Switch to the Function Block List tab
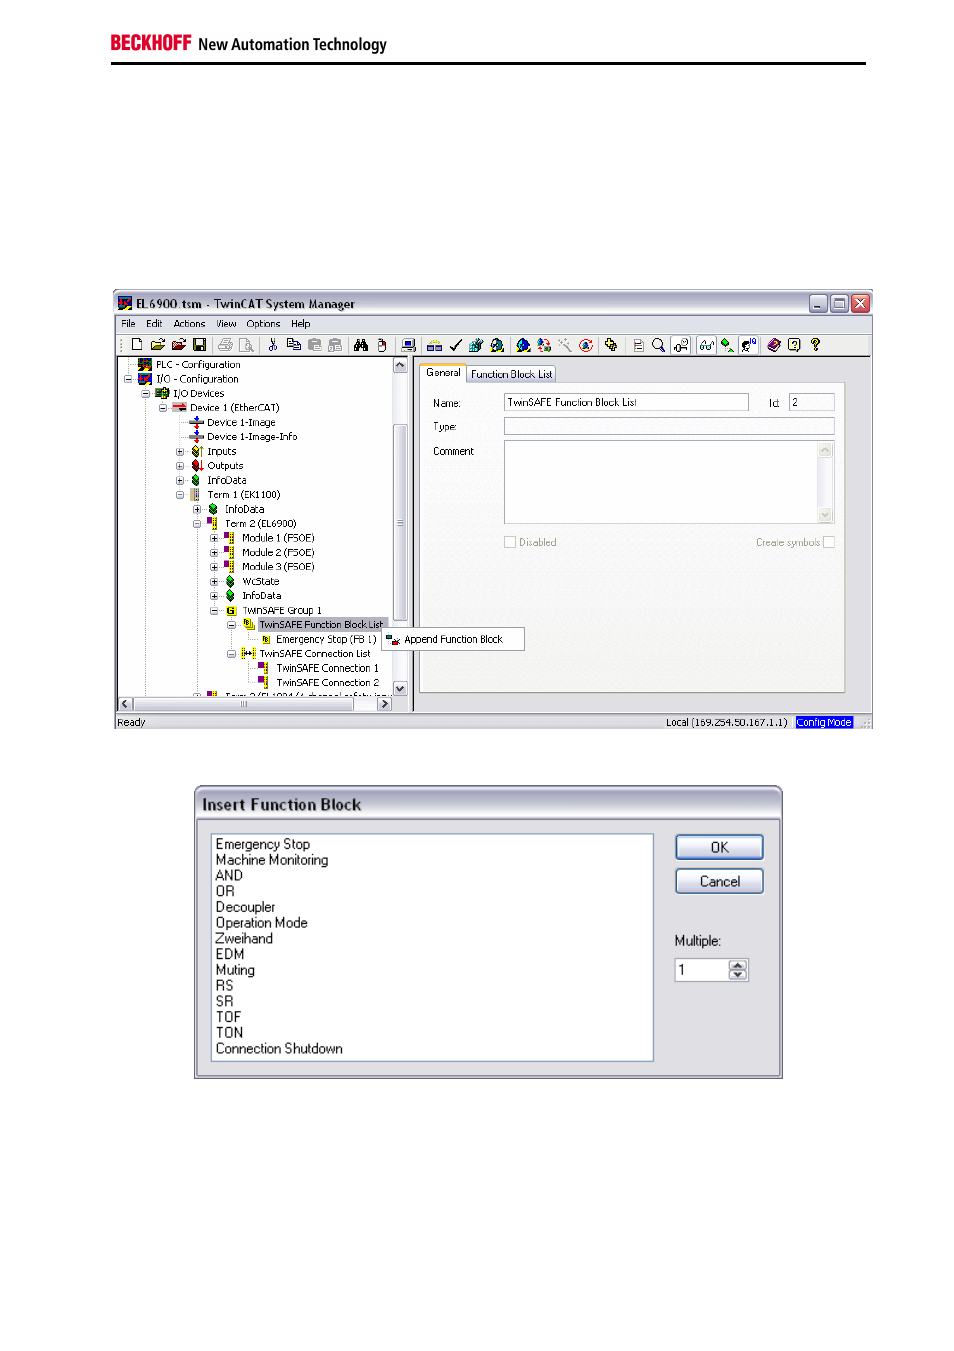This screenshot has height=1351, width=954. click(511, 374)
